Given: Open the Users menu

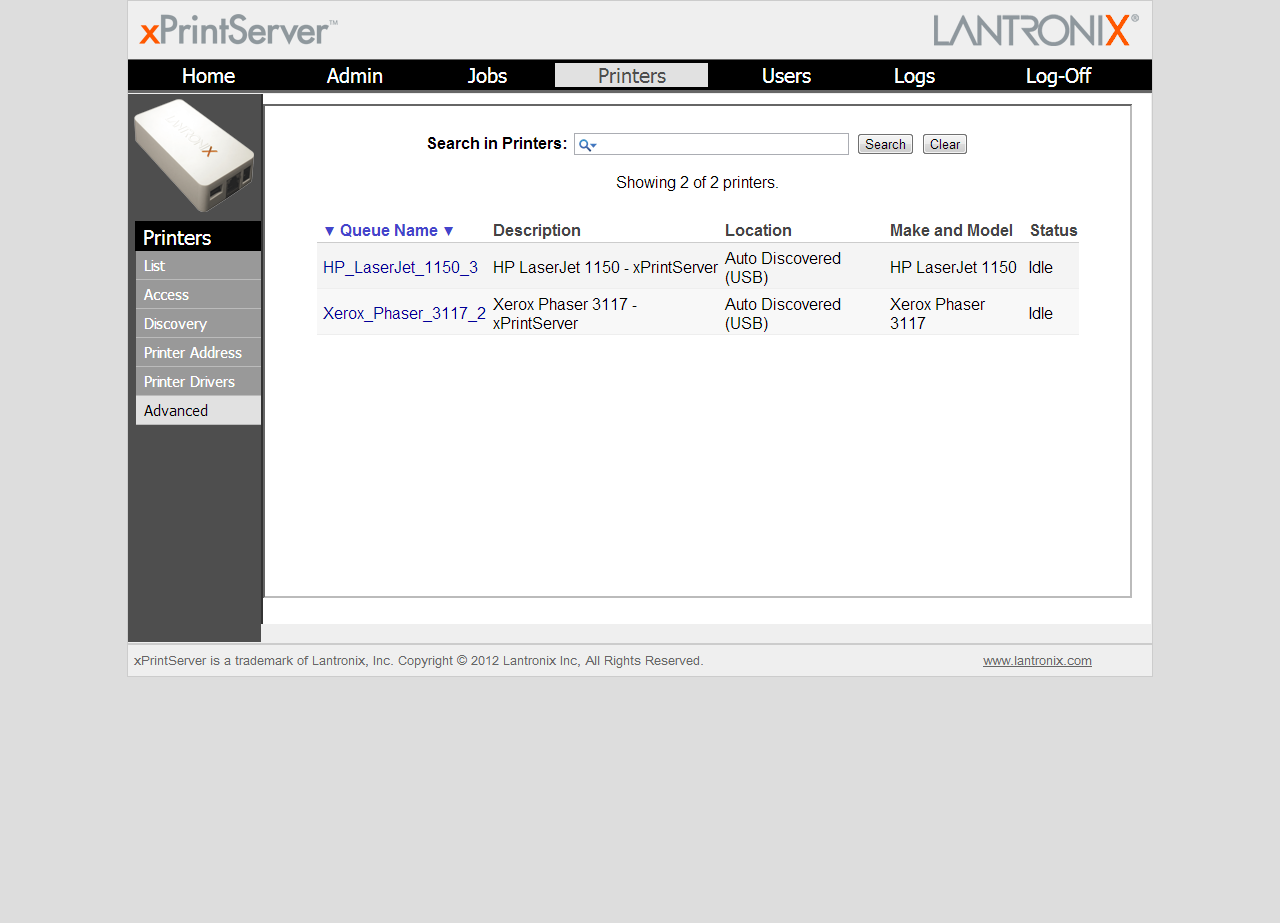Looking at the screenshot, I should [786, 76].
